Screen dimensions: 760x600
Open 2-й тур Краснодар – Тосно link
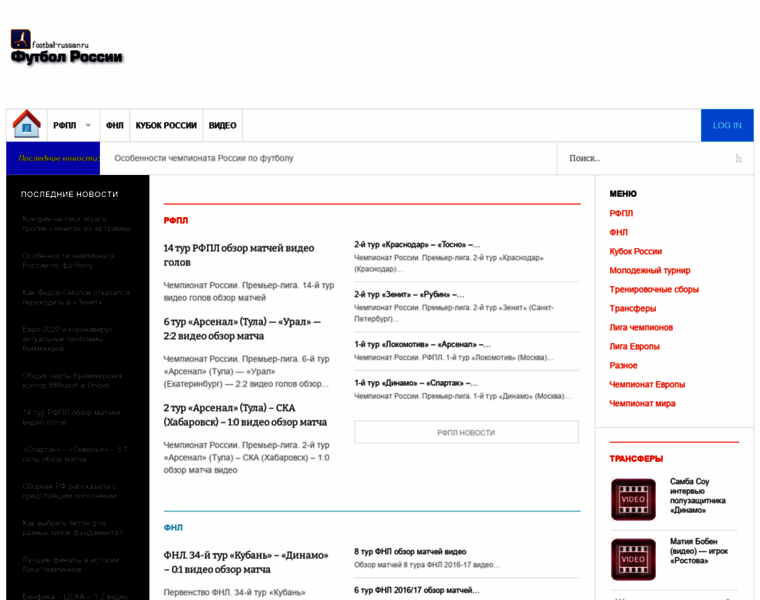click(x=417, y=245)
